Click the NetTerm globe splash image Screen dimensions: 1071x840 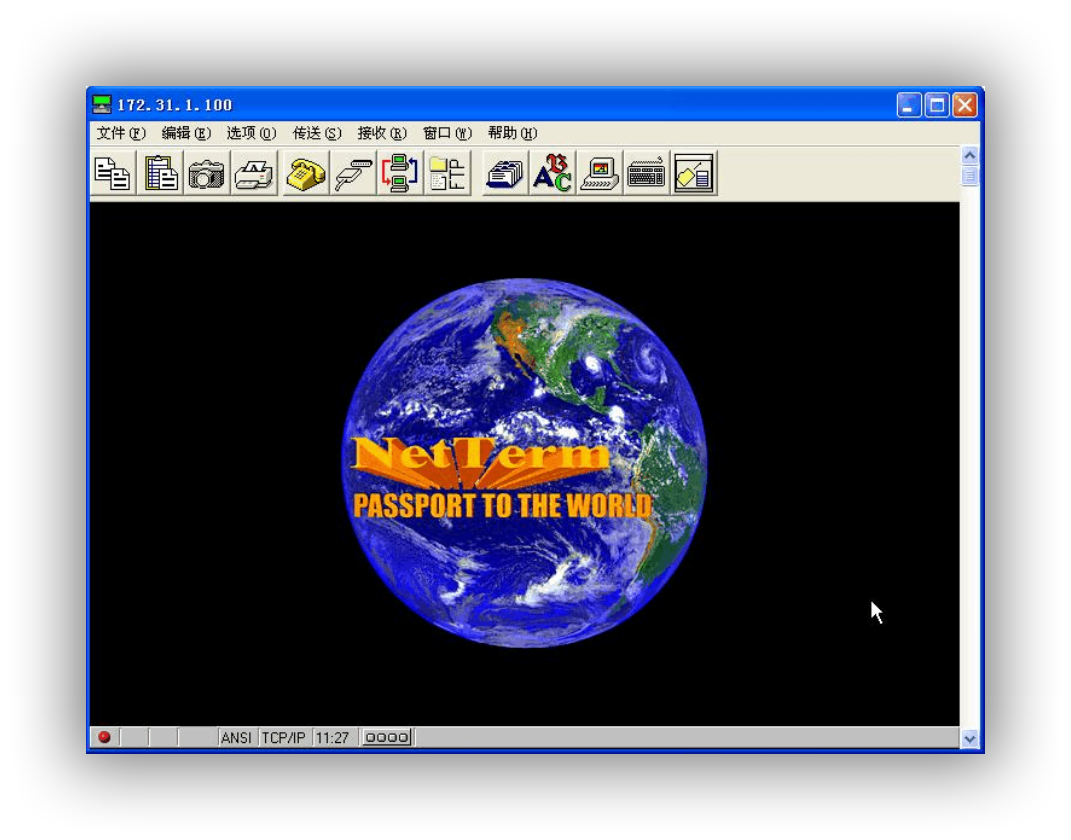[524, 462]
